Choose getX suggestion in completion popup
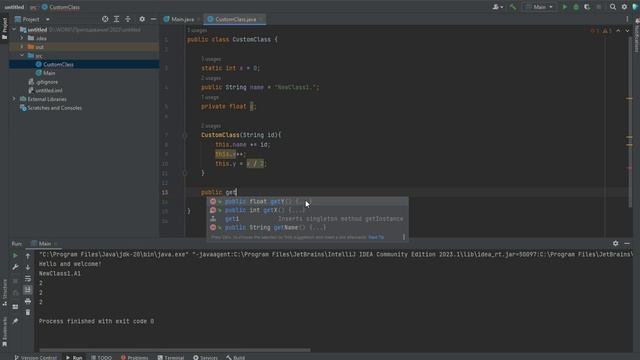The width and height of the screenshot is (640, 360). pyautogui.click(x=307, y=210)
